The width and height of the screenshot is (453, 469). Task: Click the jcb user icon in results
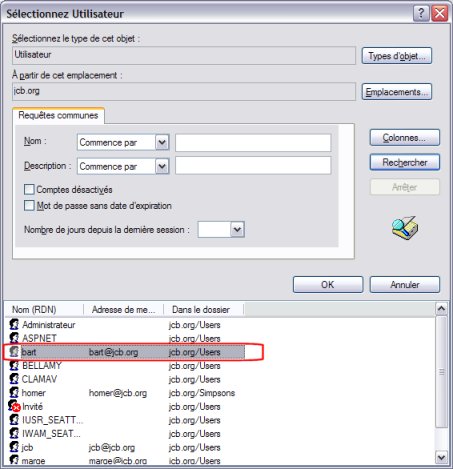tap(14, 447)
